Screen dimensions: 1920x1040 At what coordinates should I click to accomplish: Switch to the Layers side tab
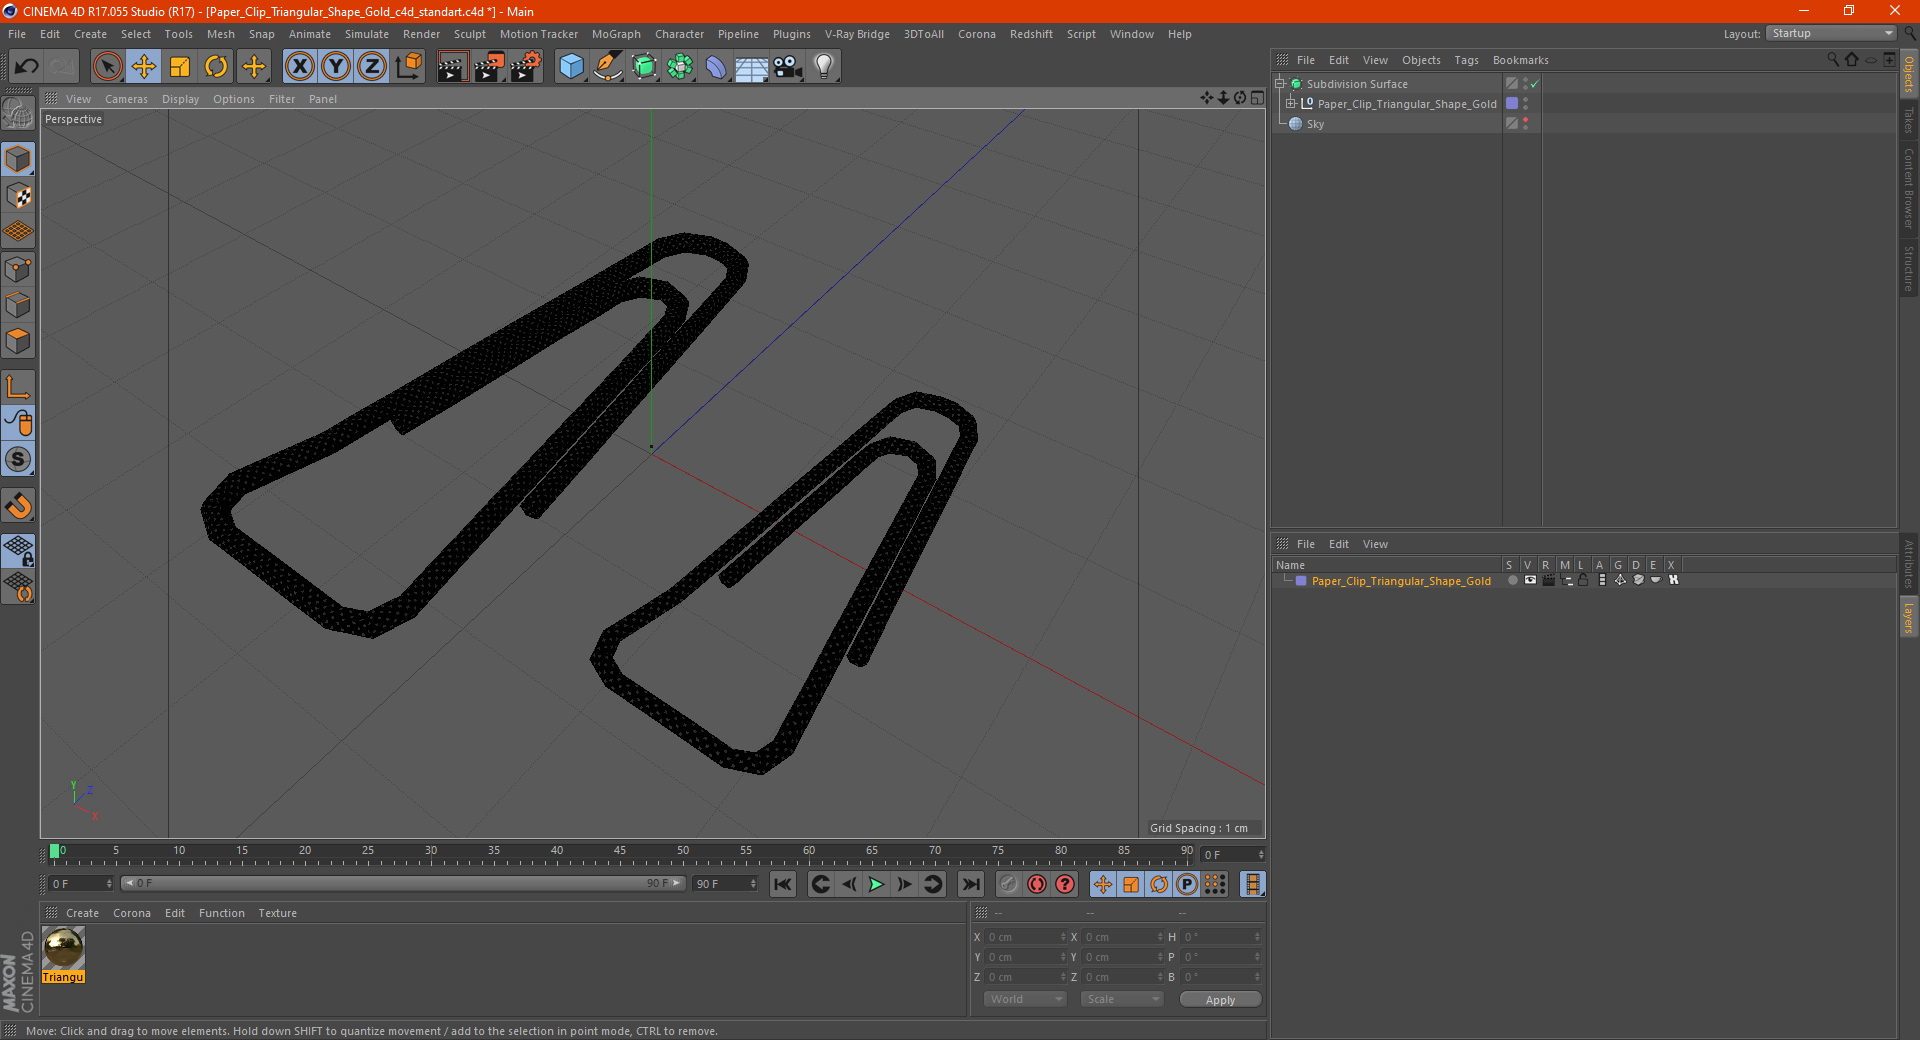click(x=1909, y=618)
